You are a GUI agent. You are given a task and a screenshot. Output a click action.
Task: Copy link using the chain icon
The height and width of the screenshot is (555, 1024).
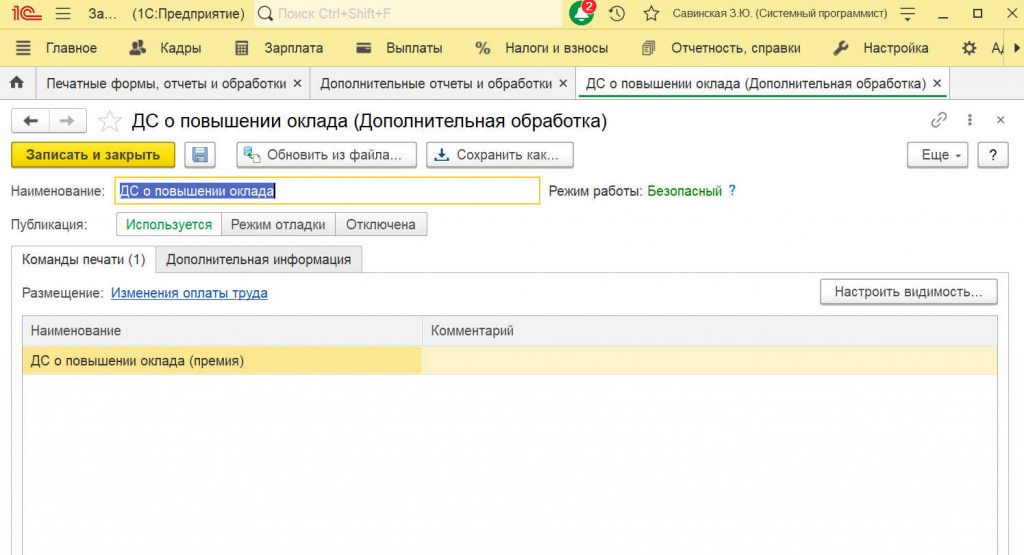[x=938, y=121]
